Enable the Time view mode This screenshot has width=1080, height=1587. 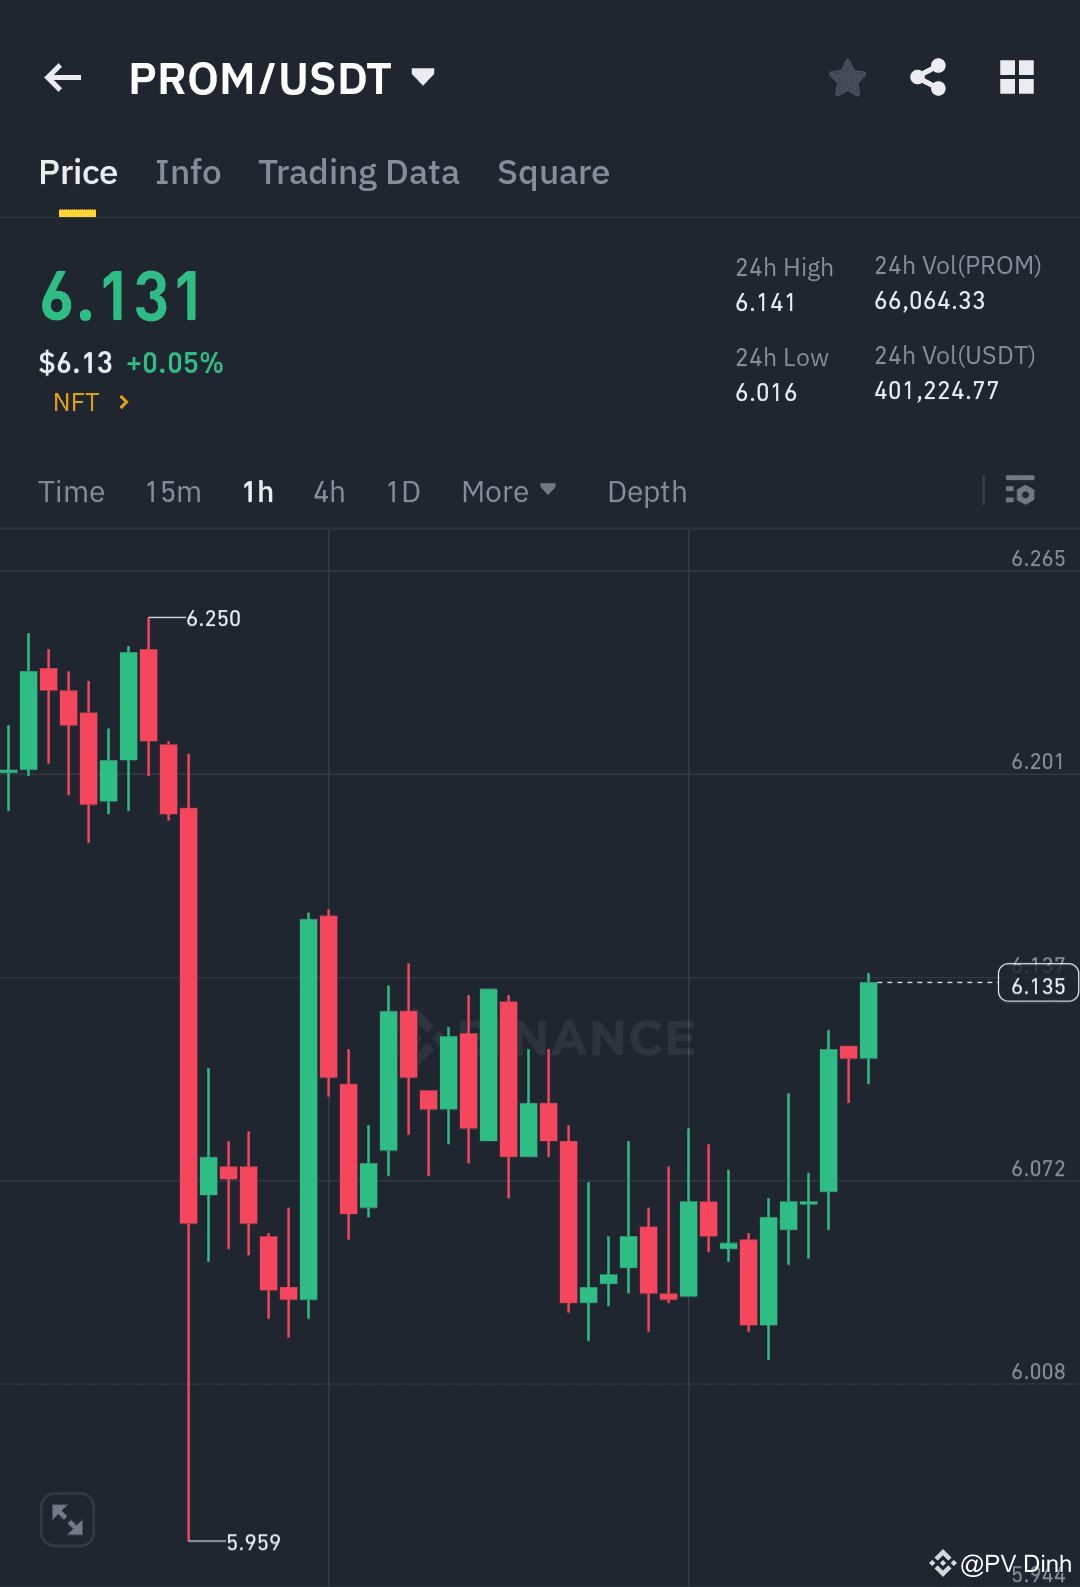pos(71,491)
